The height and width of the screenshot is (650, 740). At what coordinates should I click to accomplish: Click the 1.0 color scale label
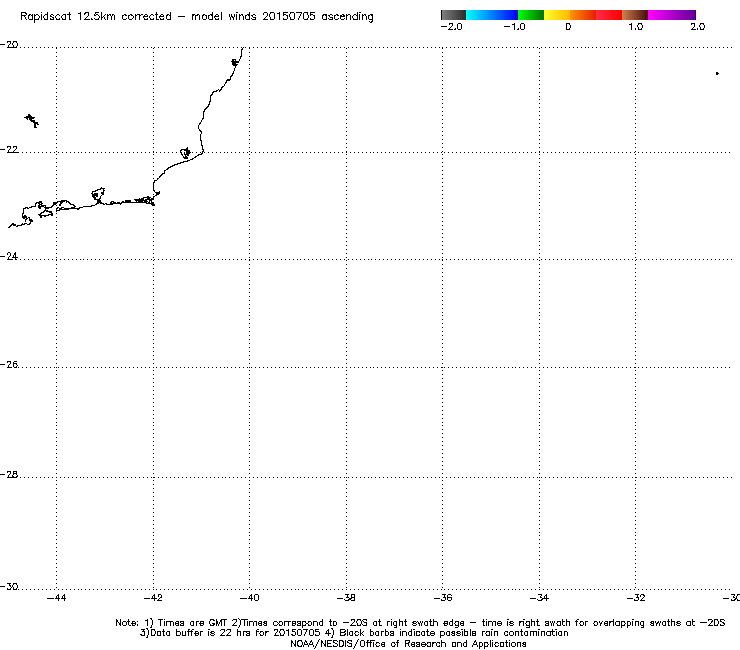pos(636,27)
